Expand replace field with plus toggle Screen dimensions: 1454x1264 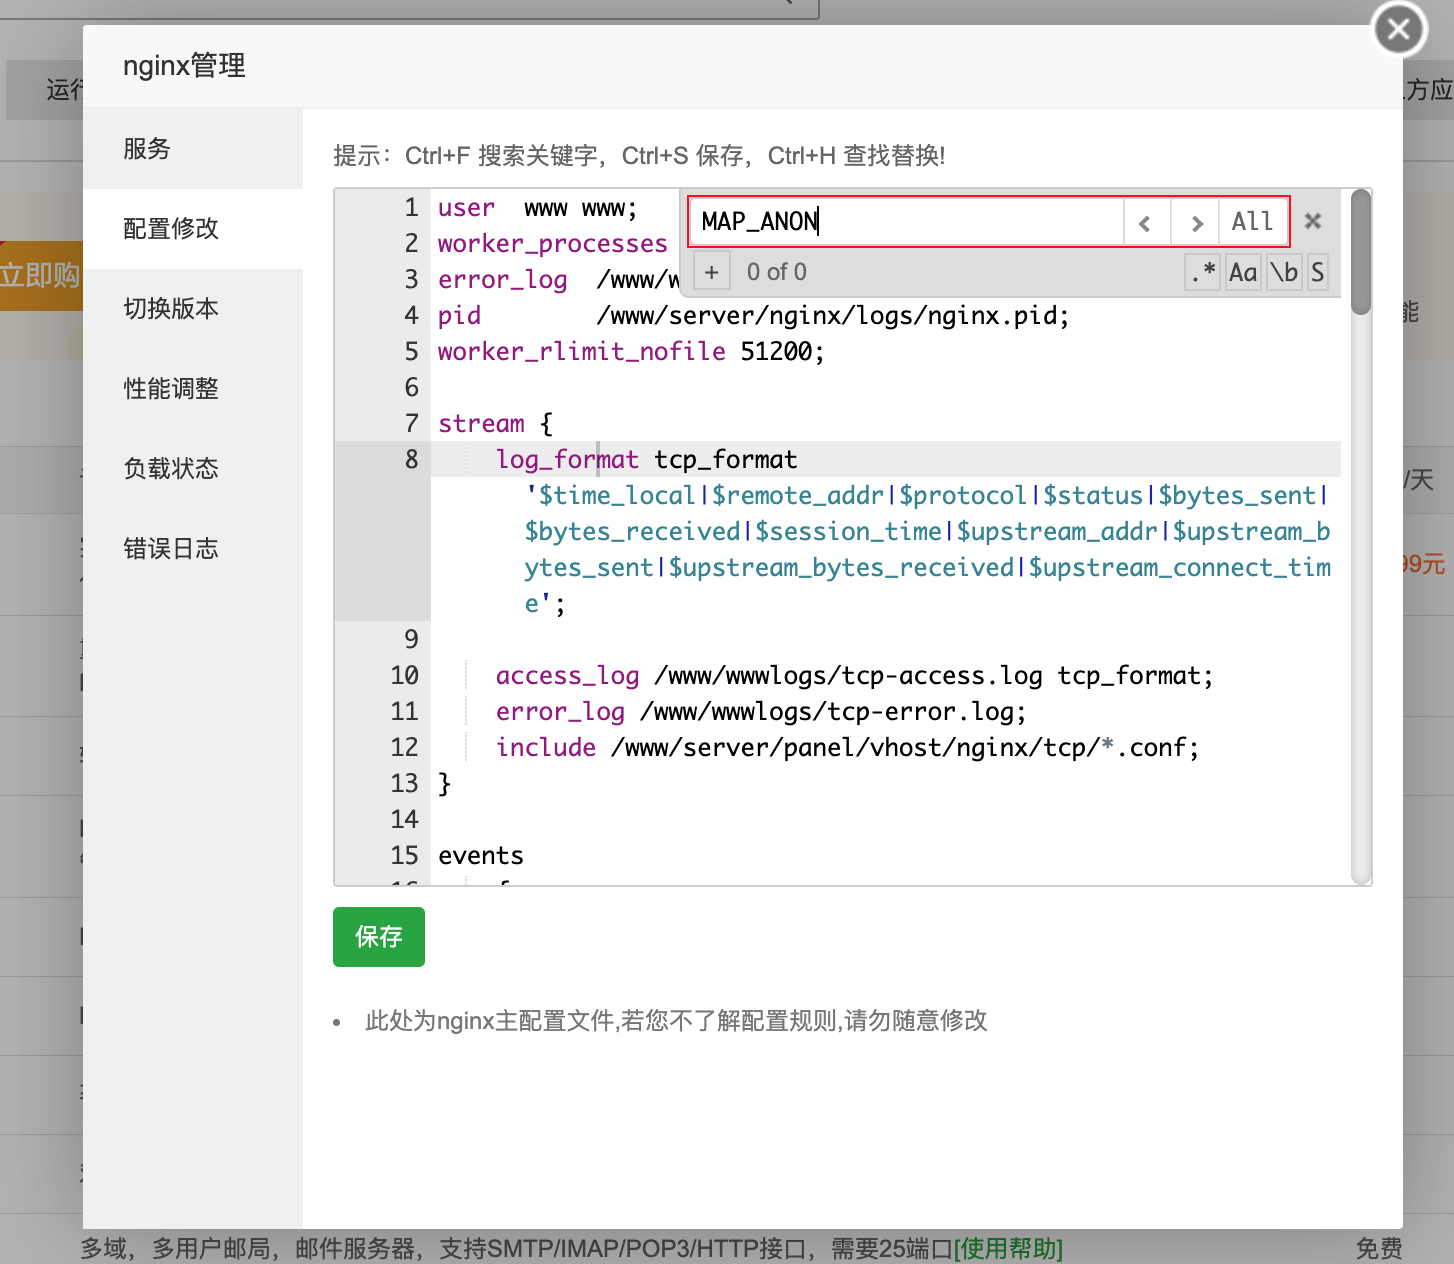tap(711, 272)
